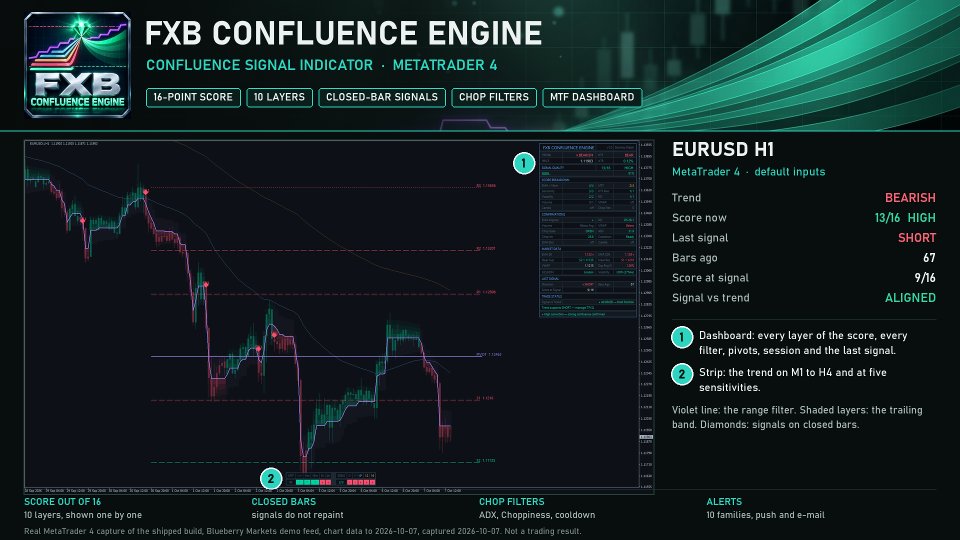Click the 9/16 score at signal value
This screenshot has height=540, width=960.
point(925,278)
